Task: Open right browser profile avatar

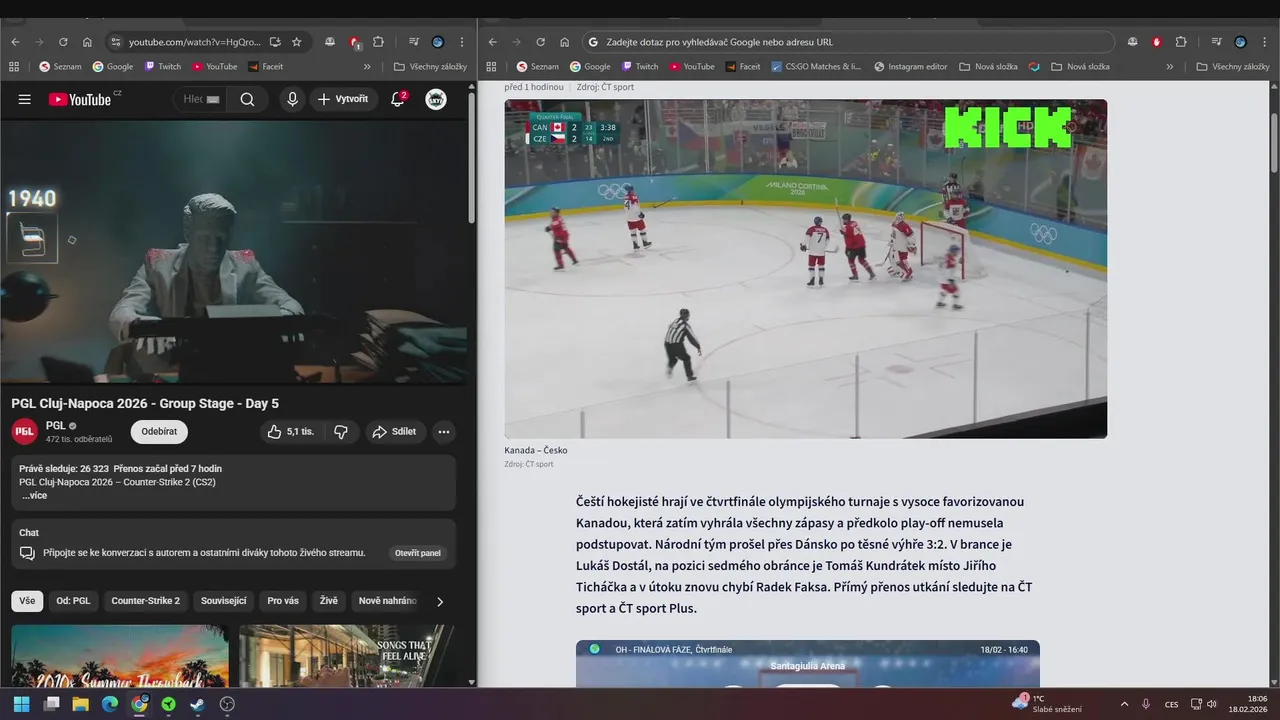Action: tap(1240, 42)
